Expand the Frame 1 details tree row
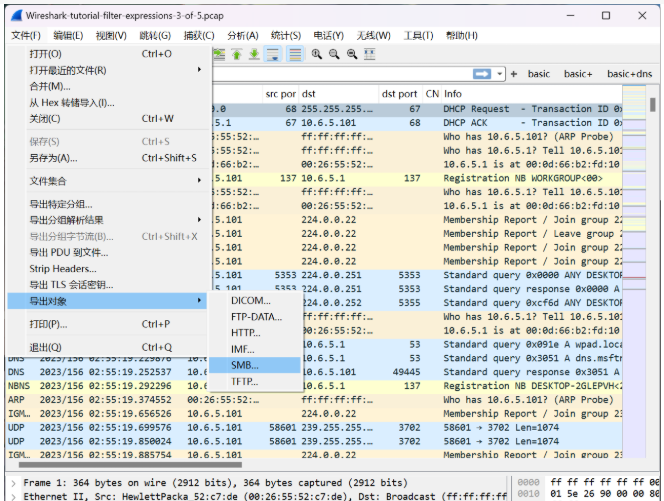The image size is (664, 501). tap(14, 483)
